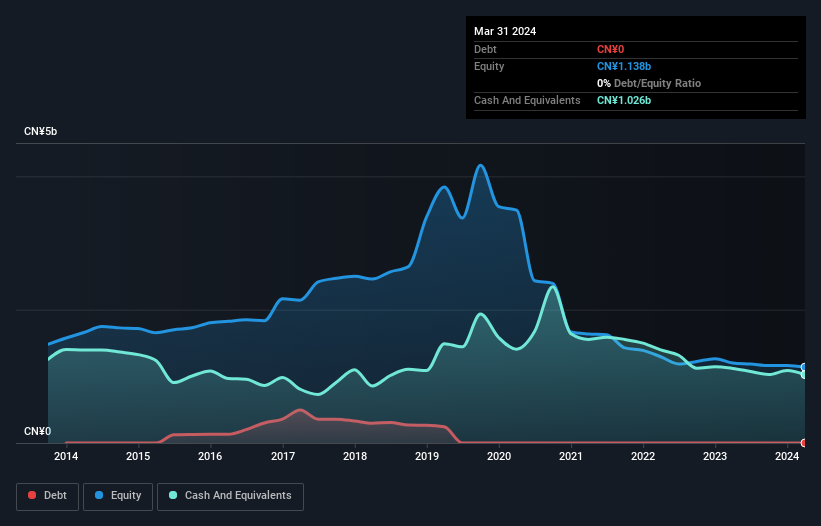Select the 2015 x-axis label

click(138, 456)
